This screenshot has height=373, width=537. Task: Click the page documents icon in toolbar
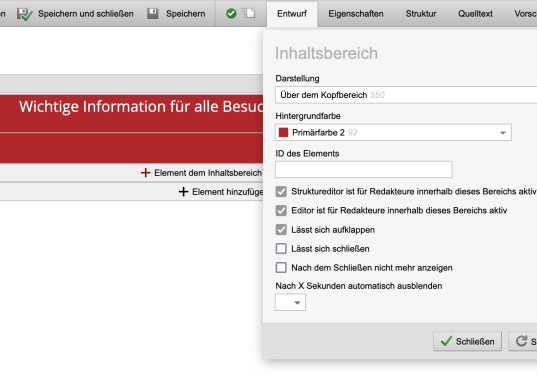(249, 13)
